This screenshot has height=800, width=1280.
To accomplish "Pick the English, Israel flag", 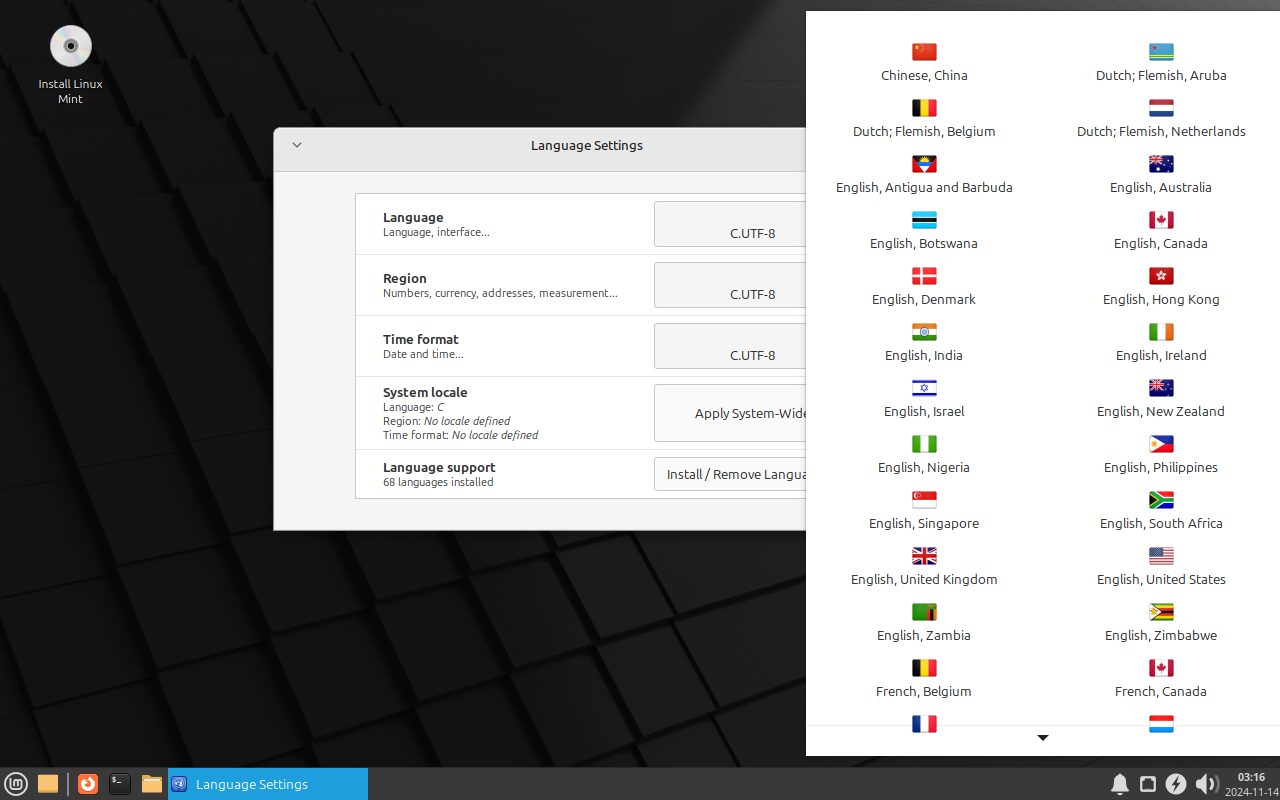I will pos(924,388).
